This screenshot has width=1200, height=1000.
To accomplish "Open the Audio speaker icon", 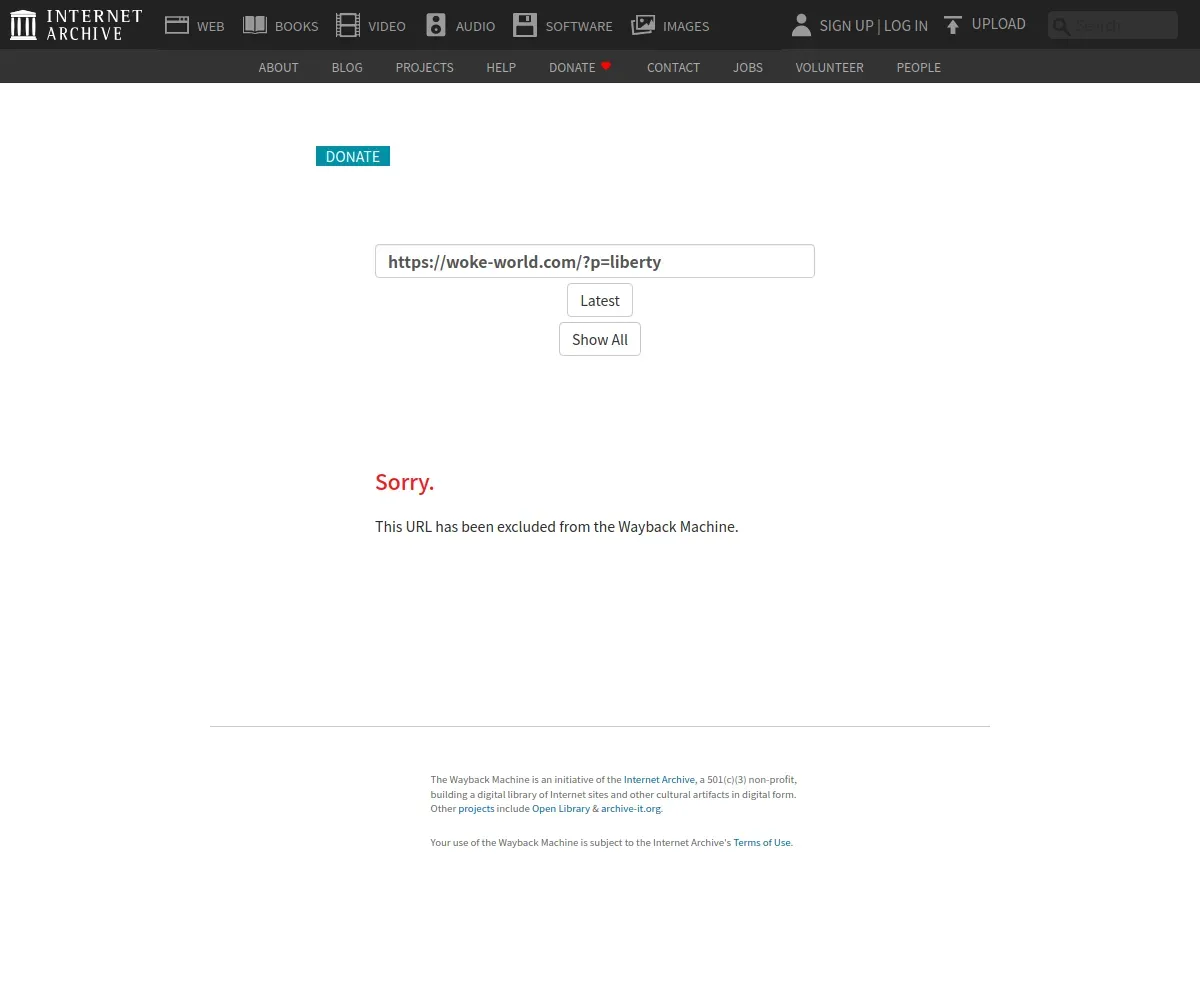I will pos(436,25).
